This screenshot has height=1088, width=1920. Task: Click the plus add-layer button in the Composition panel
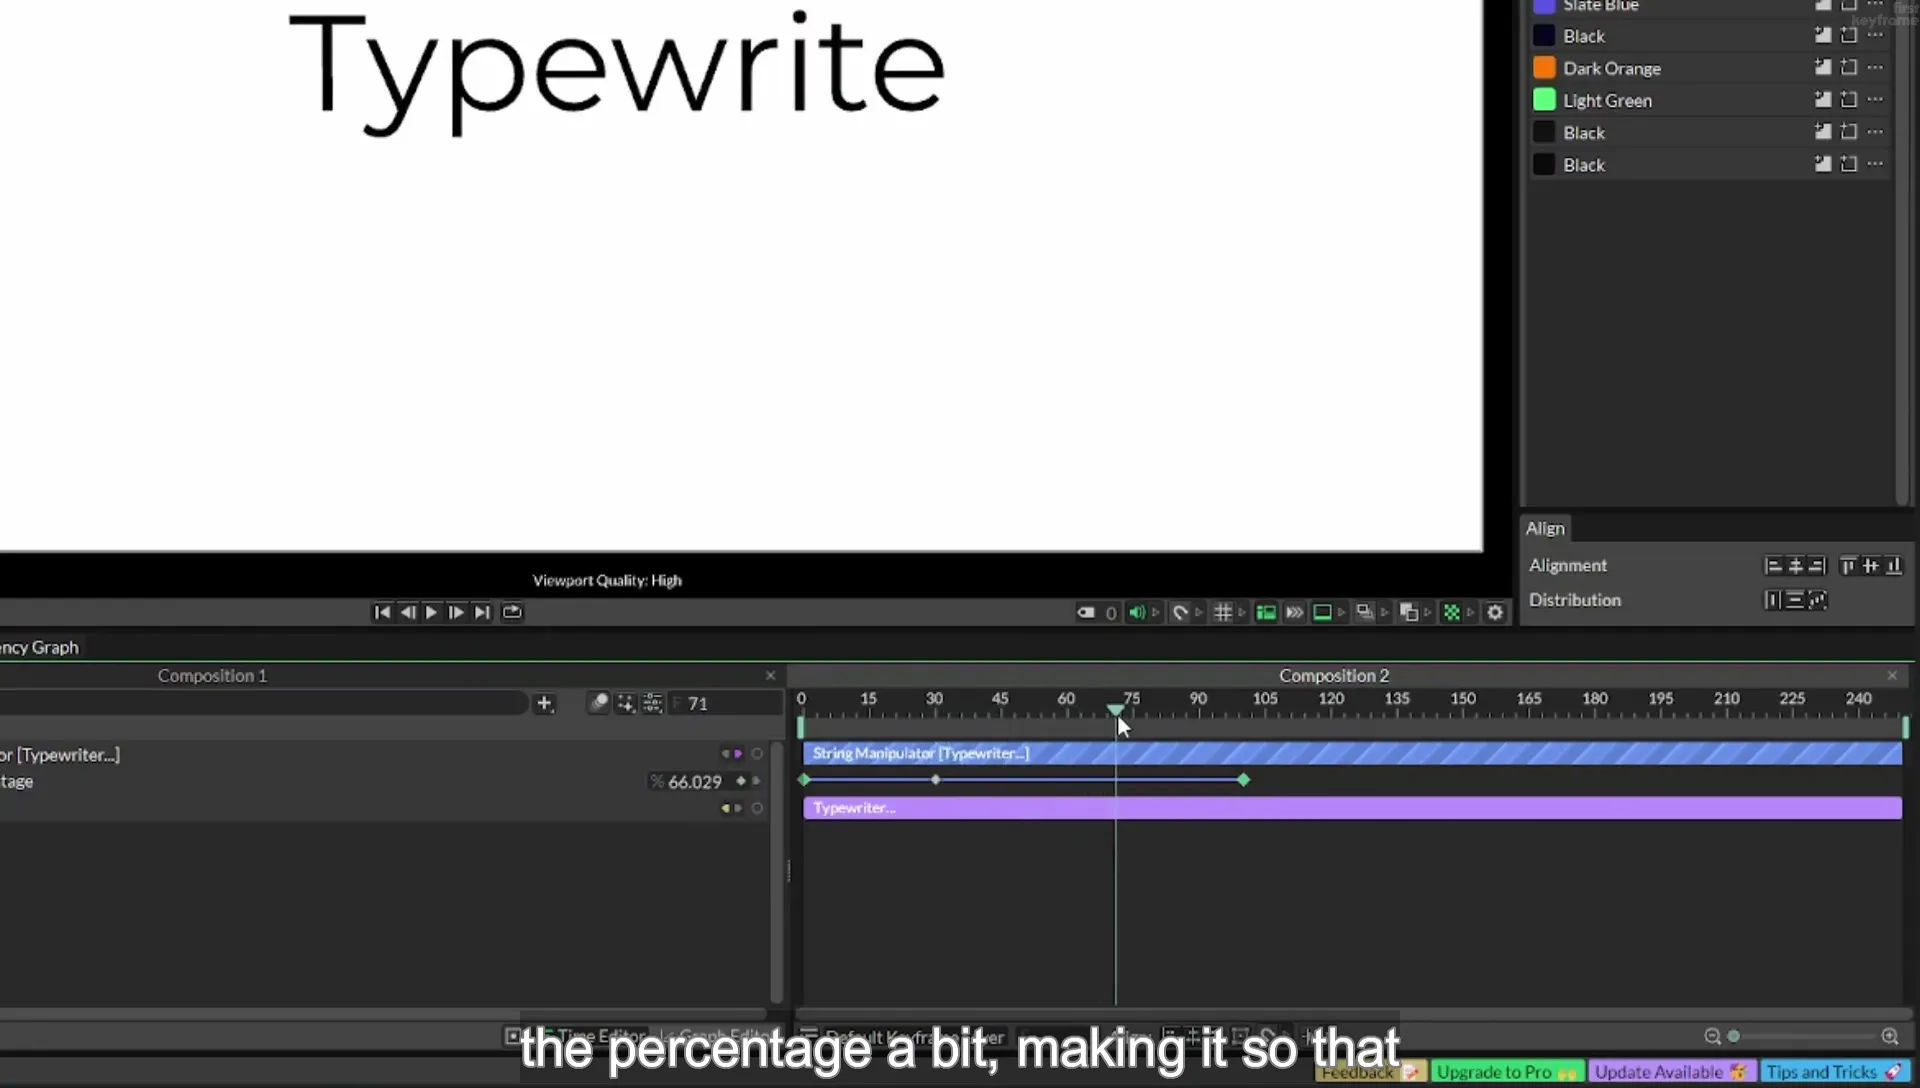click(x=544, y=703)
